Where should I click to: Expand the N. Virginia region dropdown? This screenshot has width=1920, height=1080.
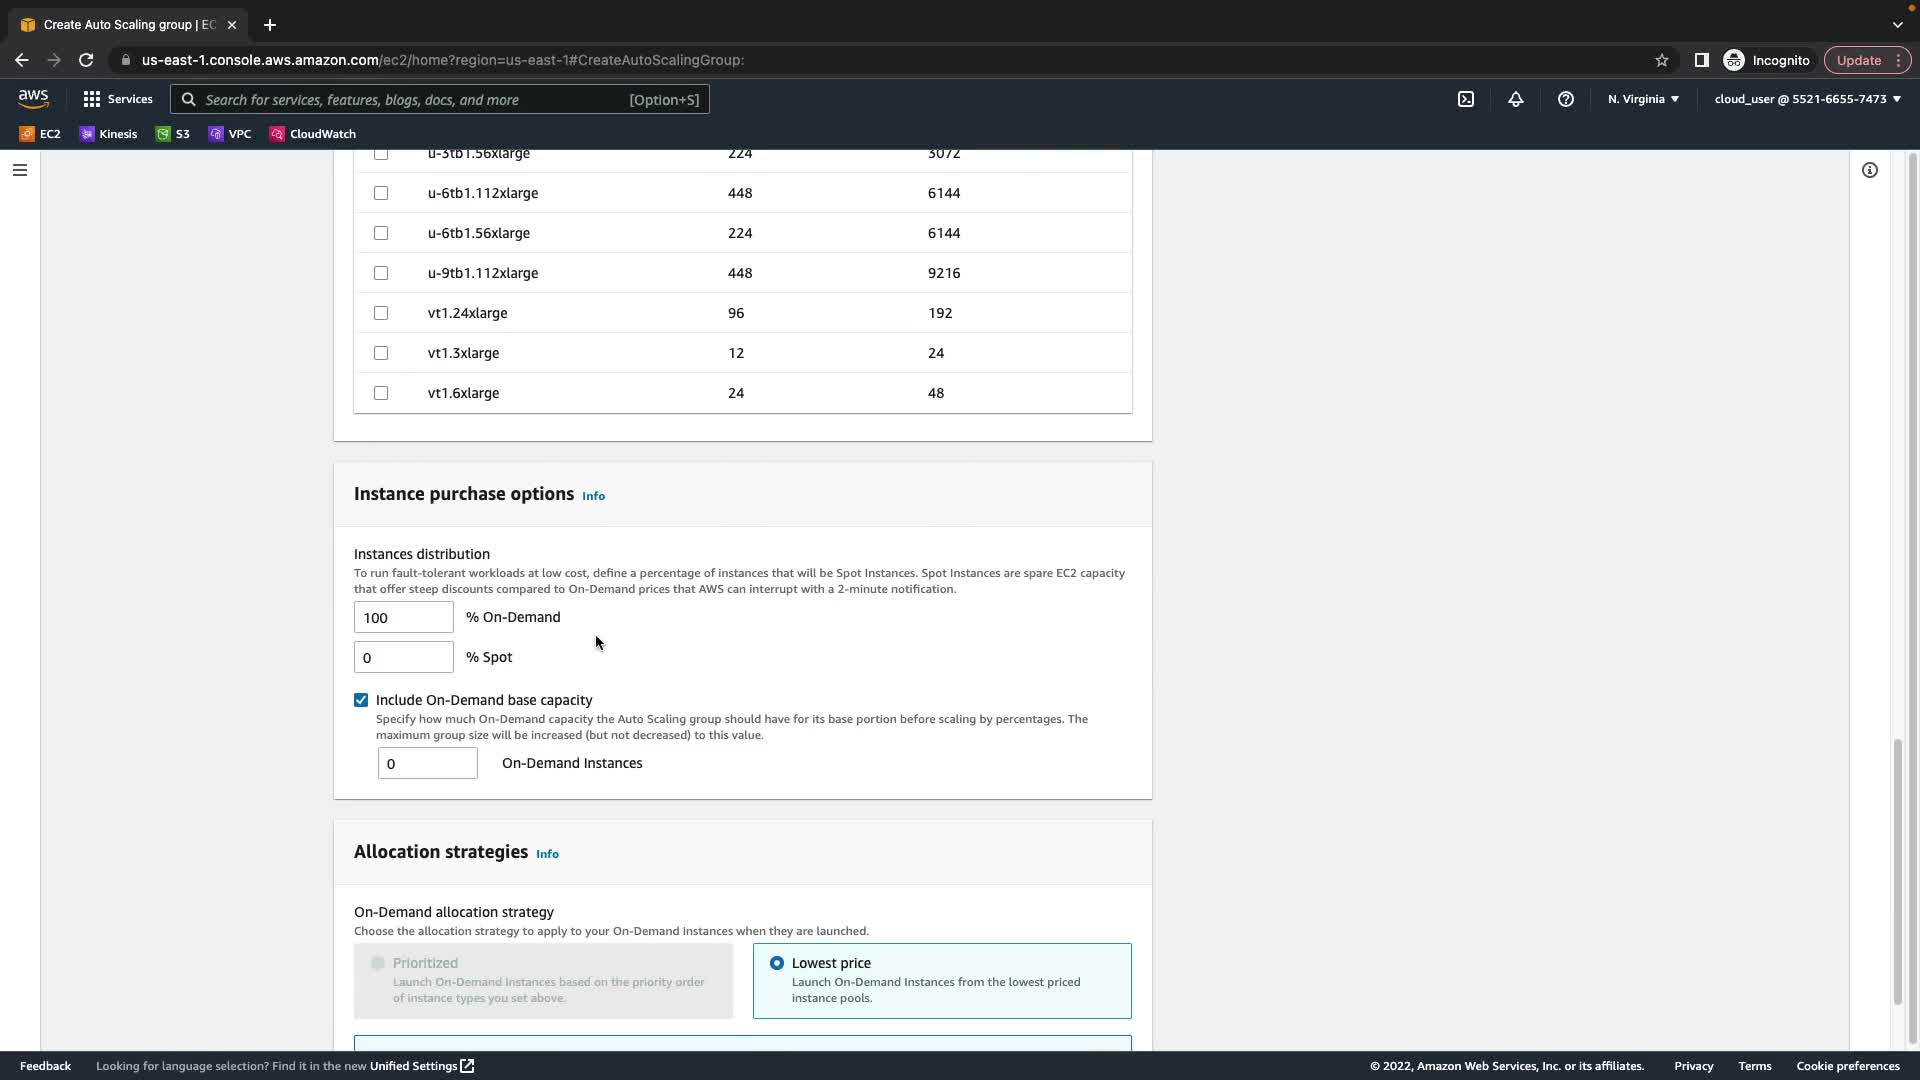pos(1643,99)
